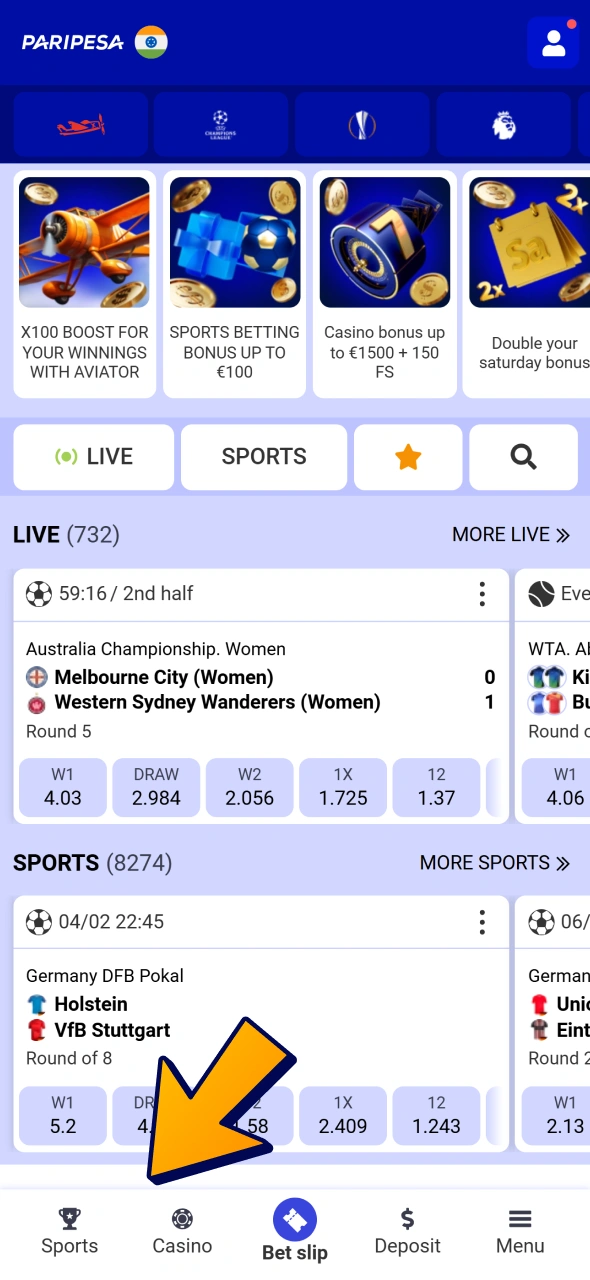Open favorites with the star icon
This screenshot has height=1280, width=590.
pyautogui.click(x=408, y=456)
